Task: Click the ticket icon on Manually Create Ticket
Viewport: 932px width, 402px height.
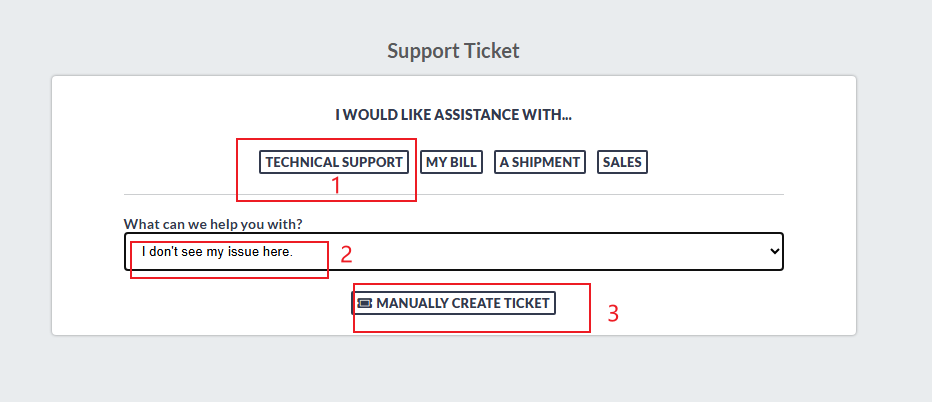Action: tap(365, 303)
